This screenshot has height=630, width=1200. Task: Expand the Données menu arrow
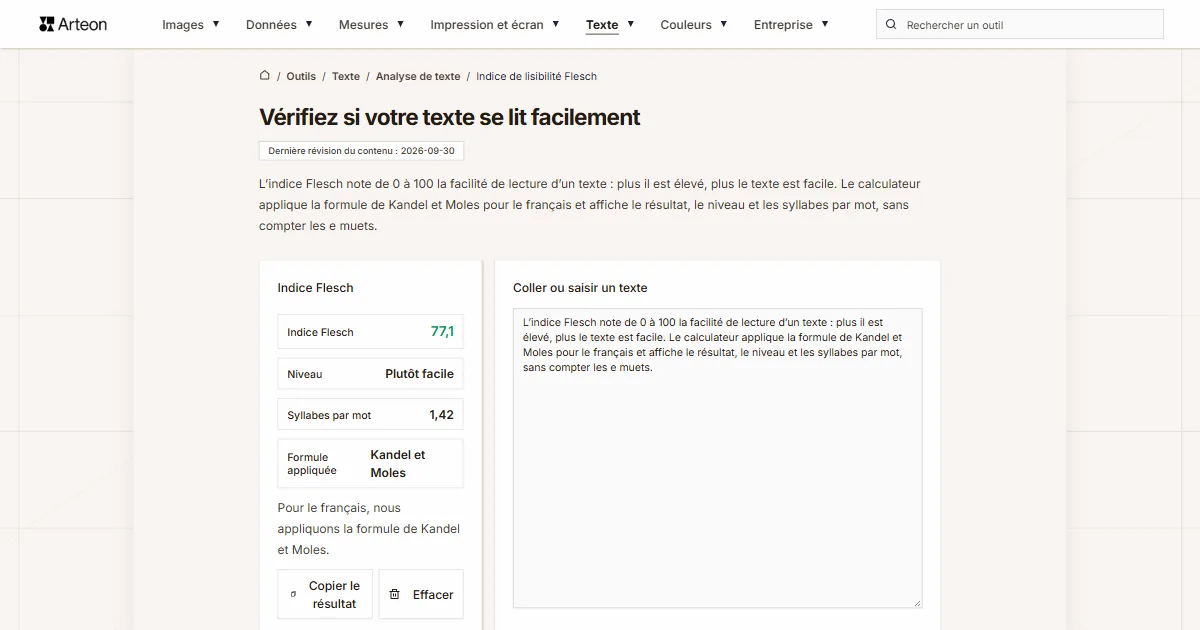point(309,23)
